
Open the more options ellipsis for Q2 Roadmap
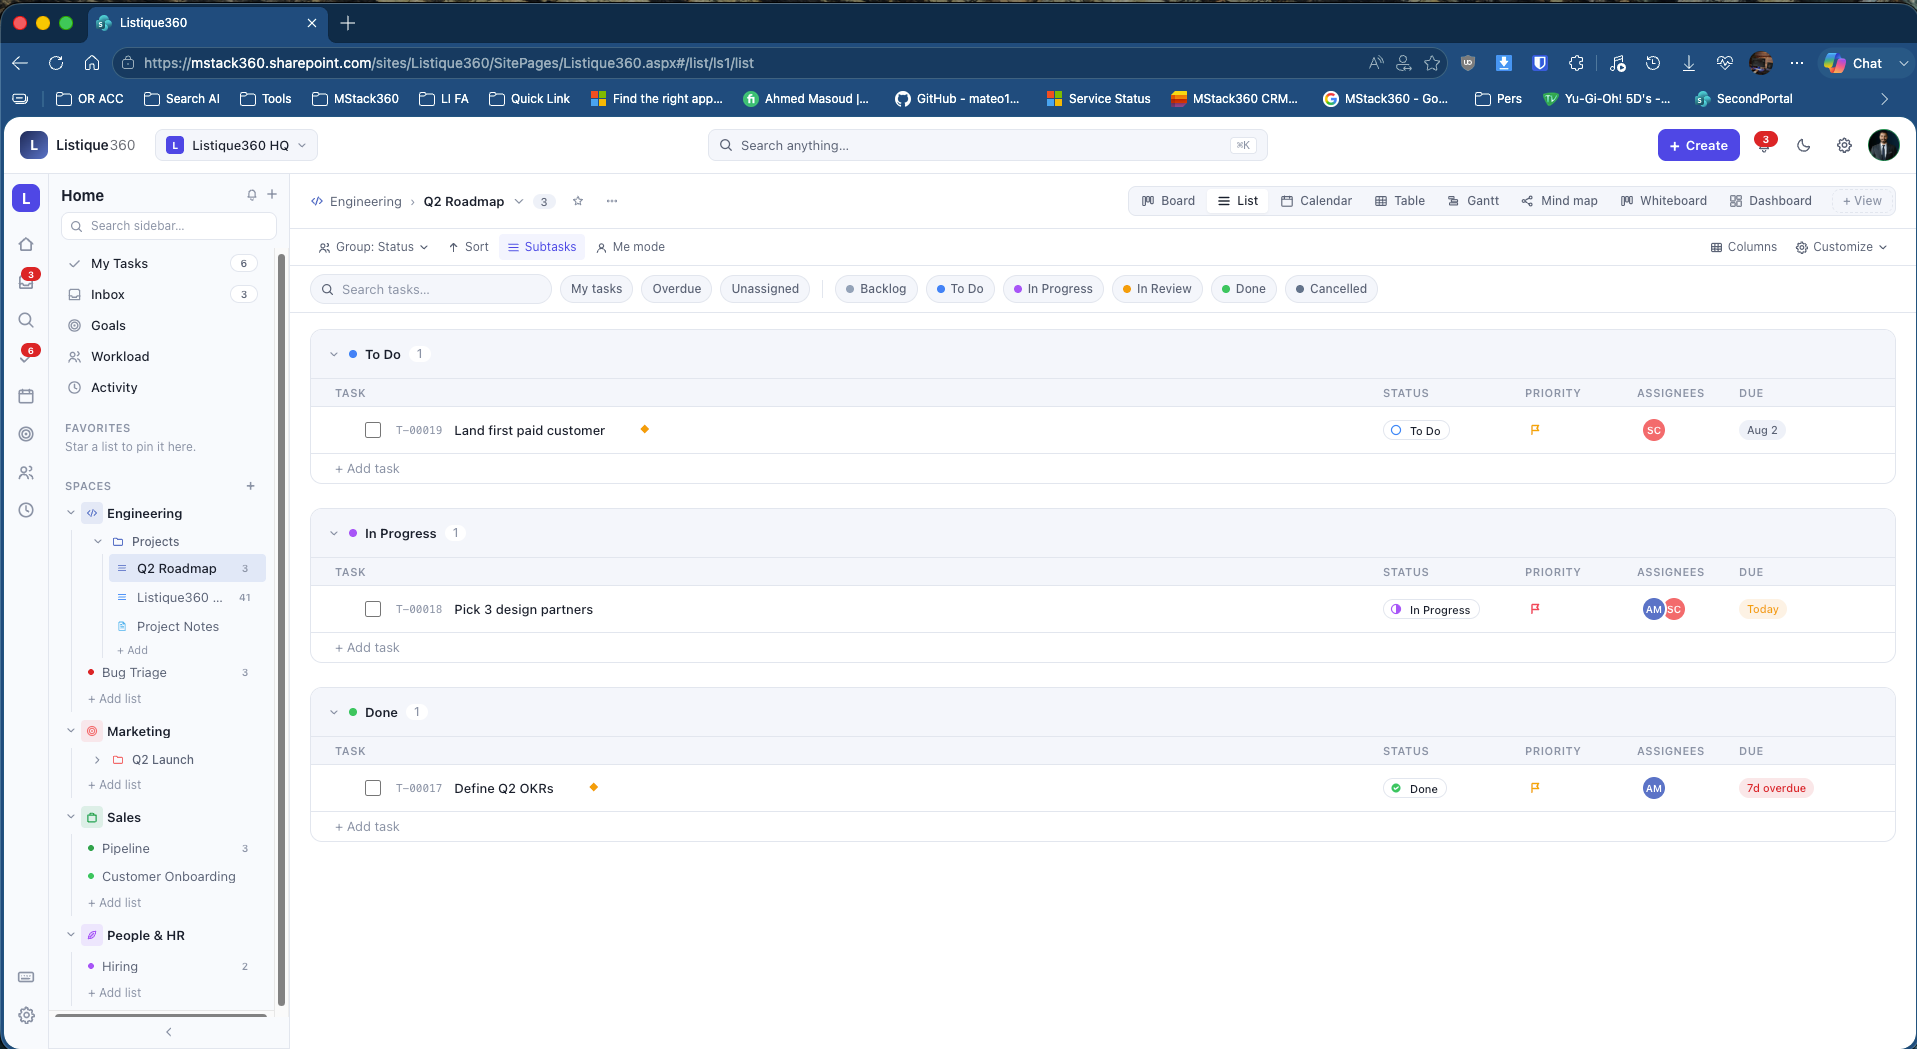click(x=612, y=201)
